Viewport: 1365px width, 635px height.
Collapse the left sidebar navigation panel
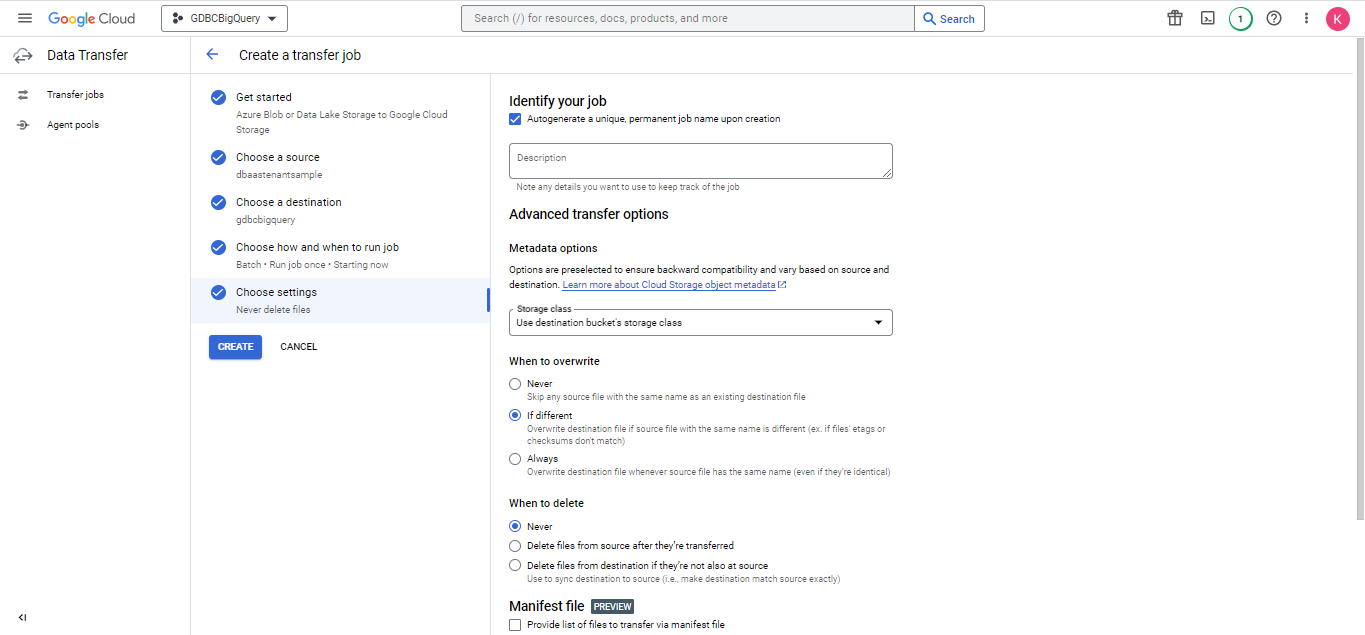pyautogui.click(x=22, y=617)
